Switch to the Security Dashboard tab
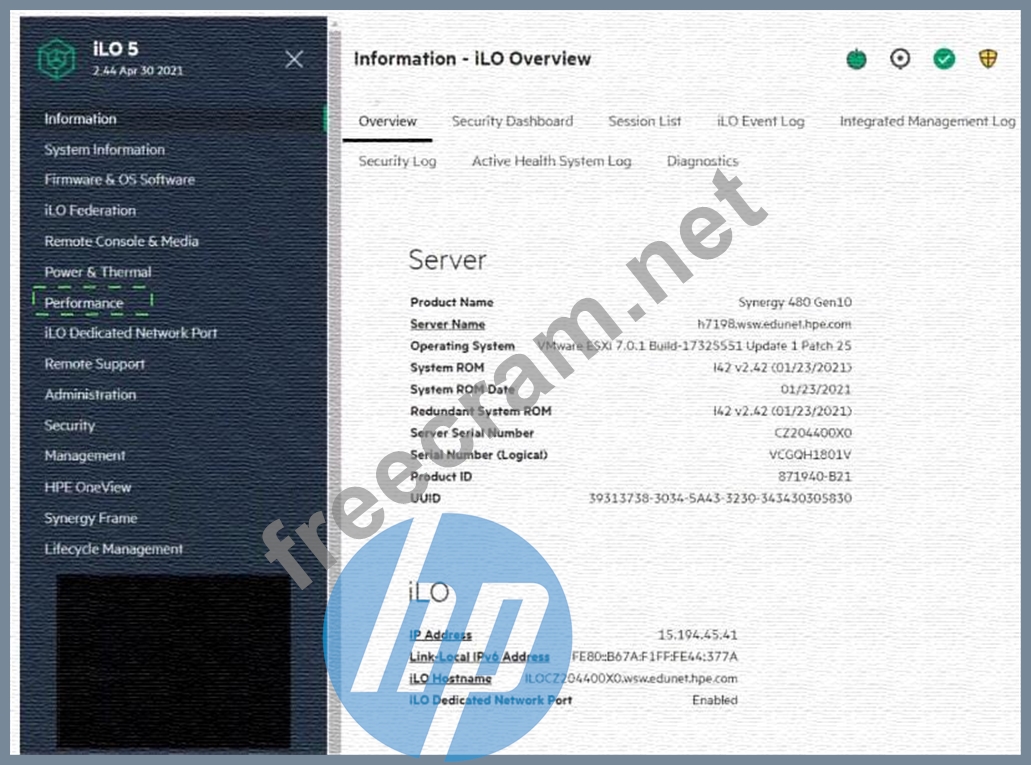Image resolution: width=1031 pixels, height=765 pixels. [x=512, y=121]
